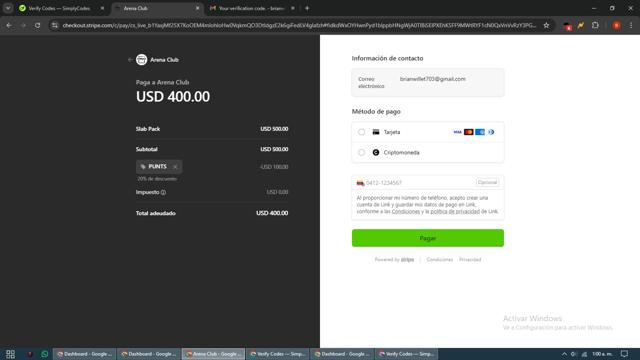Open Chrome's three-dot menu
Image resolution: width=640 pixels, height=360 pixels.
point(631,25)
